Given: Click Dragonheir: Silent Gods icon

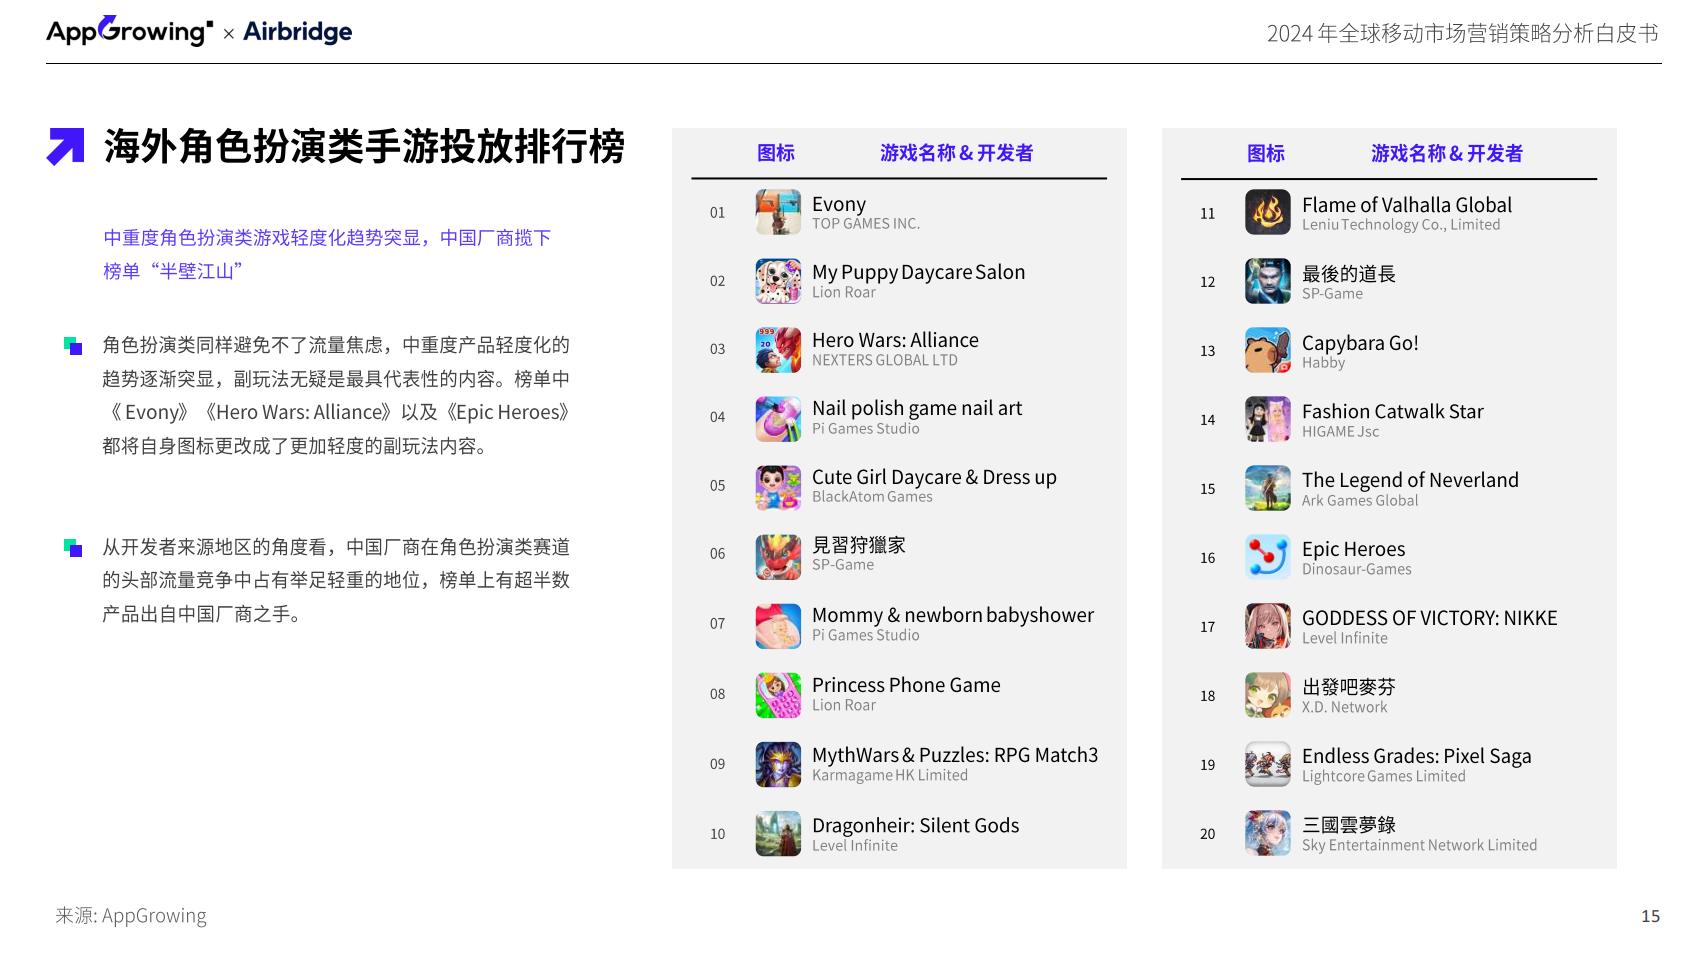Looking at the screenshot, I should 778,833.
